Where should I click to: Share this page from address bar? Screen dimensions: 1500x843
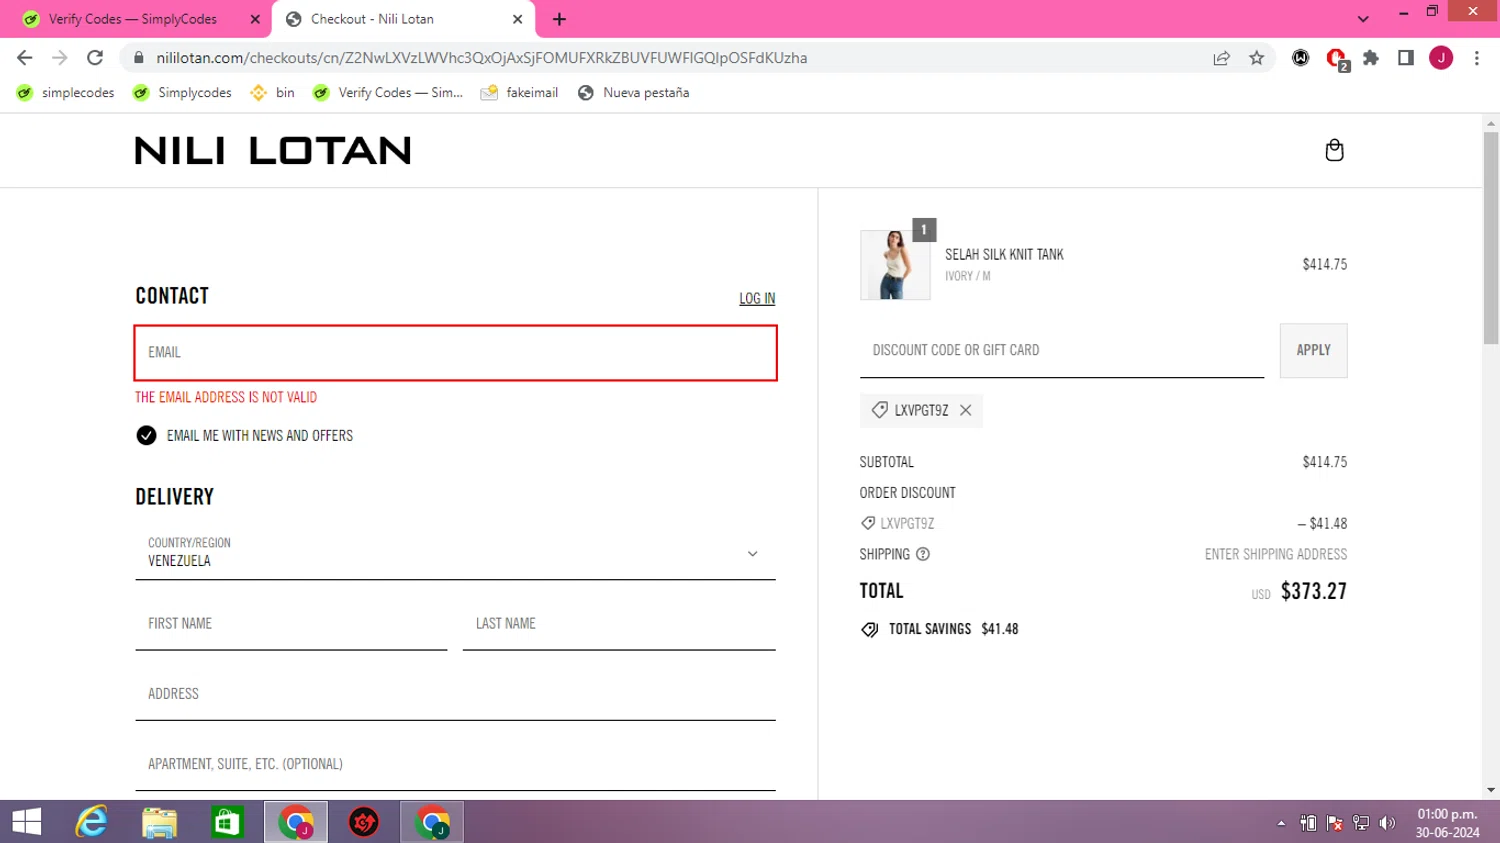[1221, 58]
